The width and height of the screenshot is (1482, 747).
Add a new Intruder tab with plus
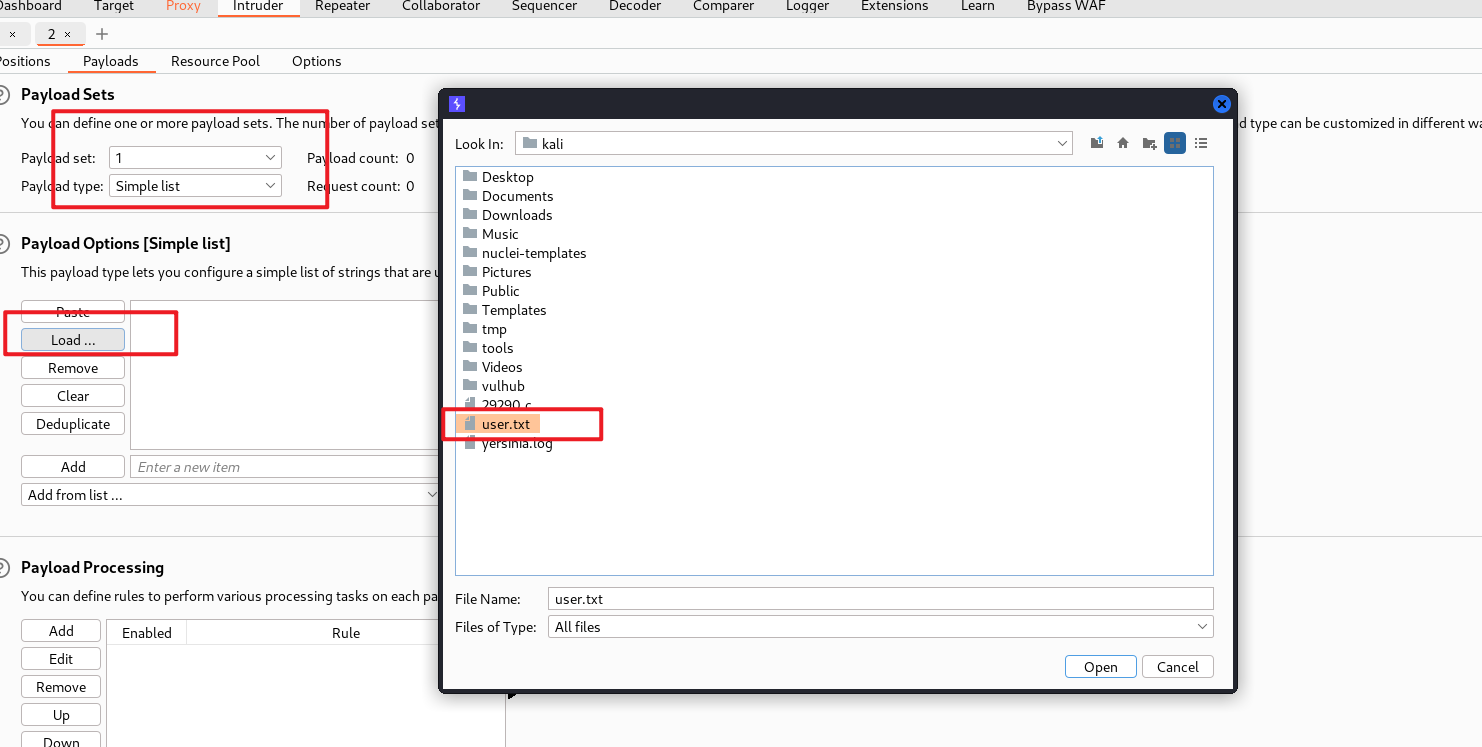click(102, 34)
